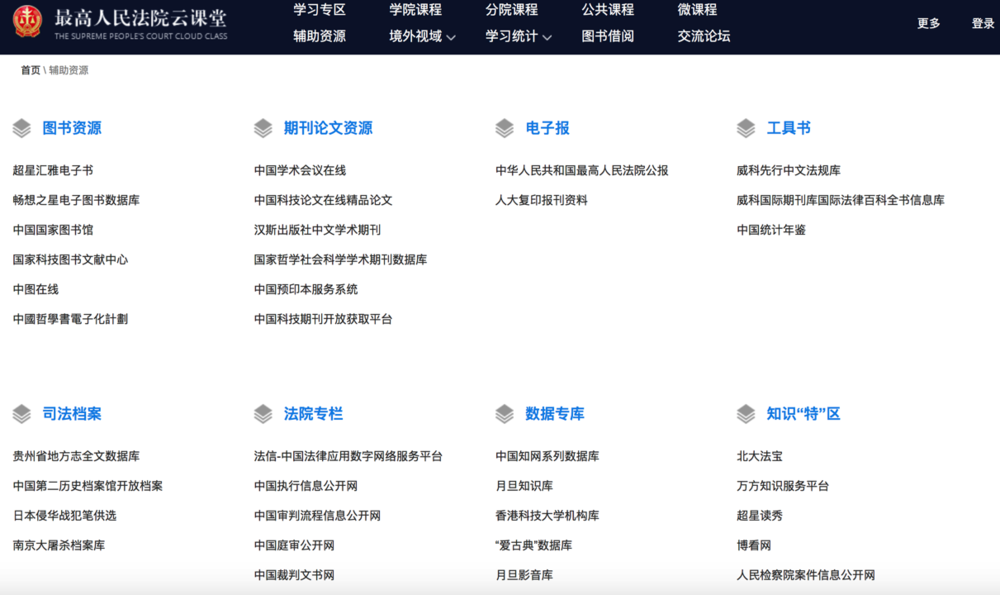Open 贵州省地方志全文数据库
Viewport: 1000px width, 595px height.
click(x=76, y=456)
